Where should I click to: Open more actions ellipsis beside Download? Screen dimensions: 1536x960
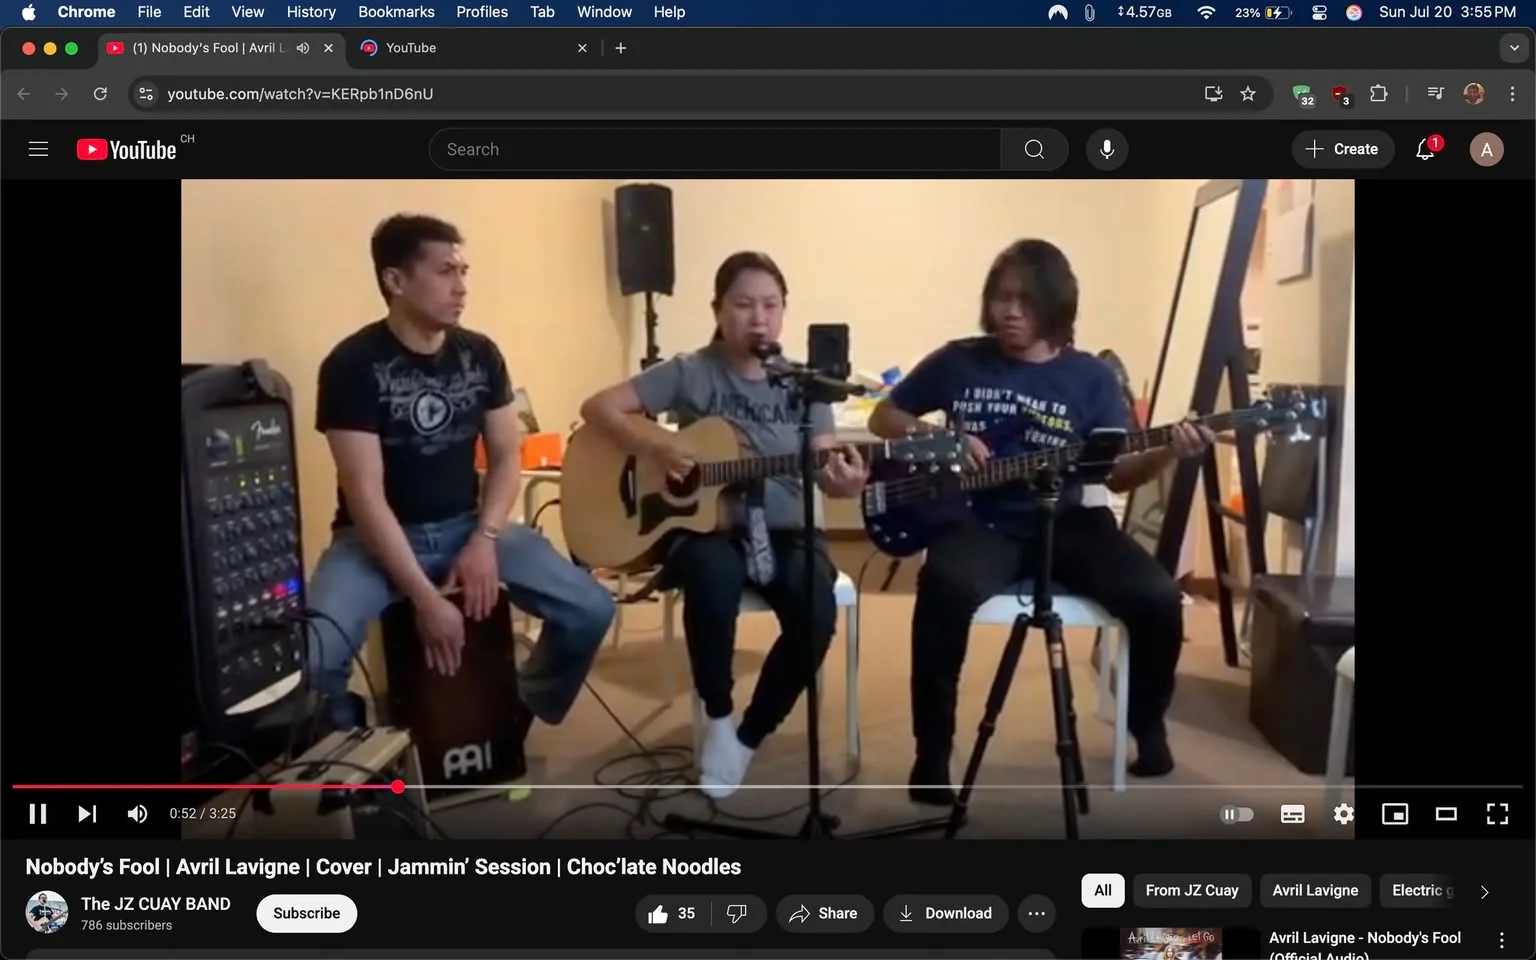(x=1037, y=913)
